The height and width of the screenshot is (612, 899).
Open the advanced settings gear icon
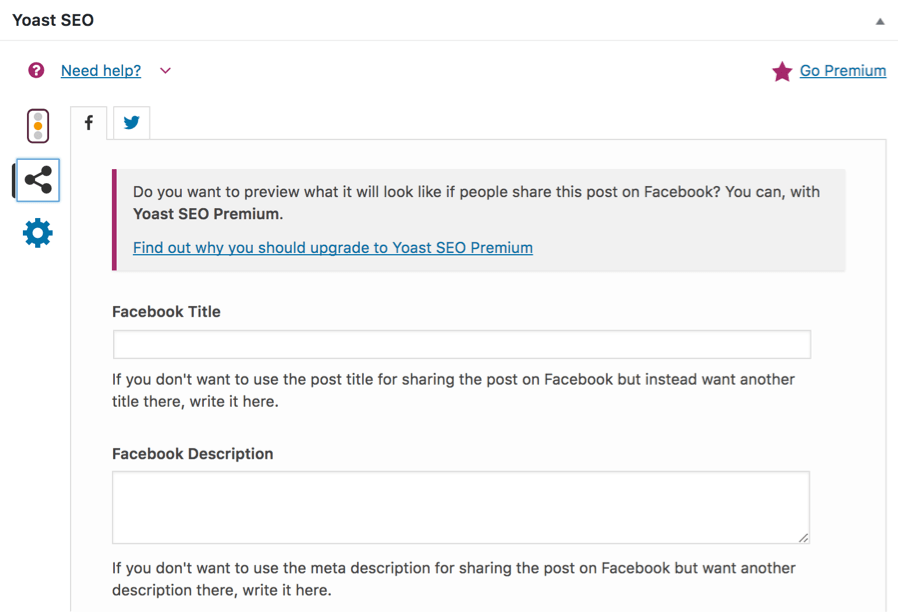tap(38, 233)
